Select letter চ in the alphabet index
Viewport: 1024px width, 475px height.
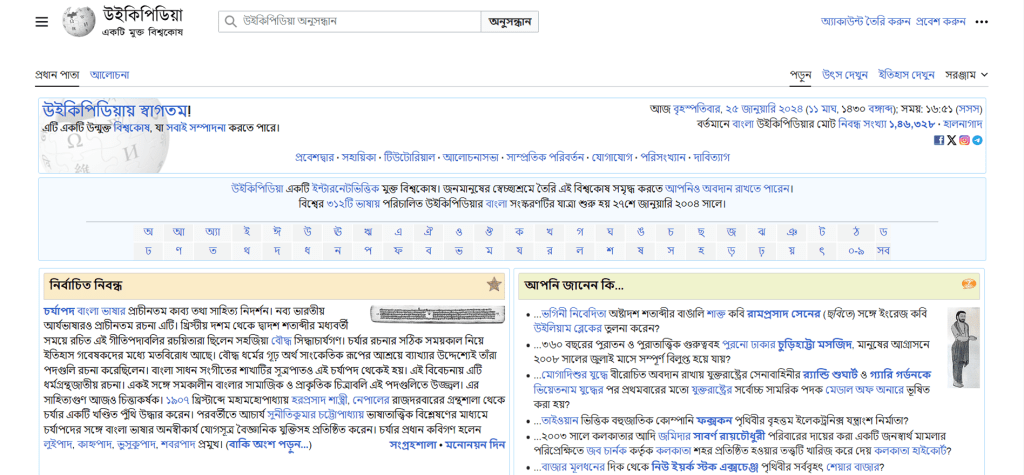(671, 232)
